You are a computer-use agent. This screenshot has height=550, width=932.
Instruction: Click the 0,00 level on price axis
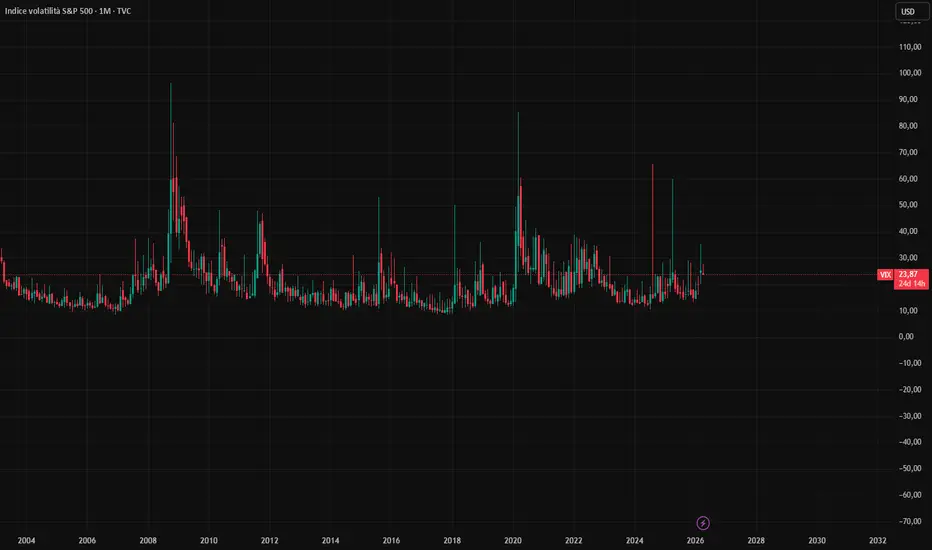[x=906, y=337]
